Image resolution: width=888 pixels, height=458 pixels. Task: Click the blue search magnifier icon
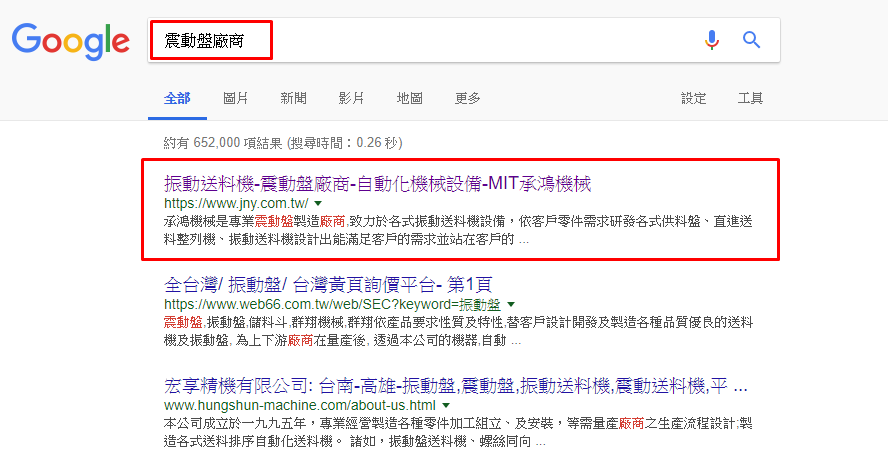[x=752, y=40]
